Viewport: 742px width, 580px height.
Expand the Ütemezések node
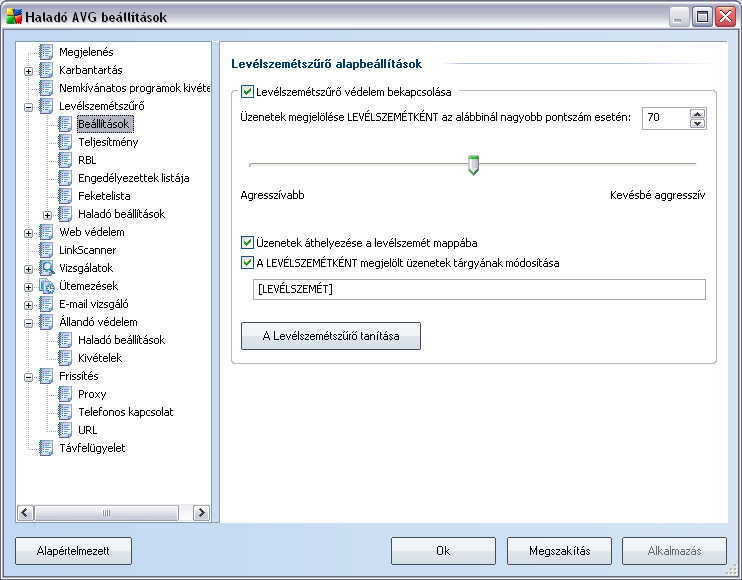tap(28, 287)
